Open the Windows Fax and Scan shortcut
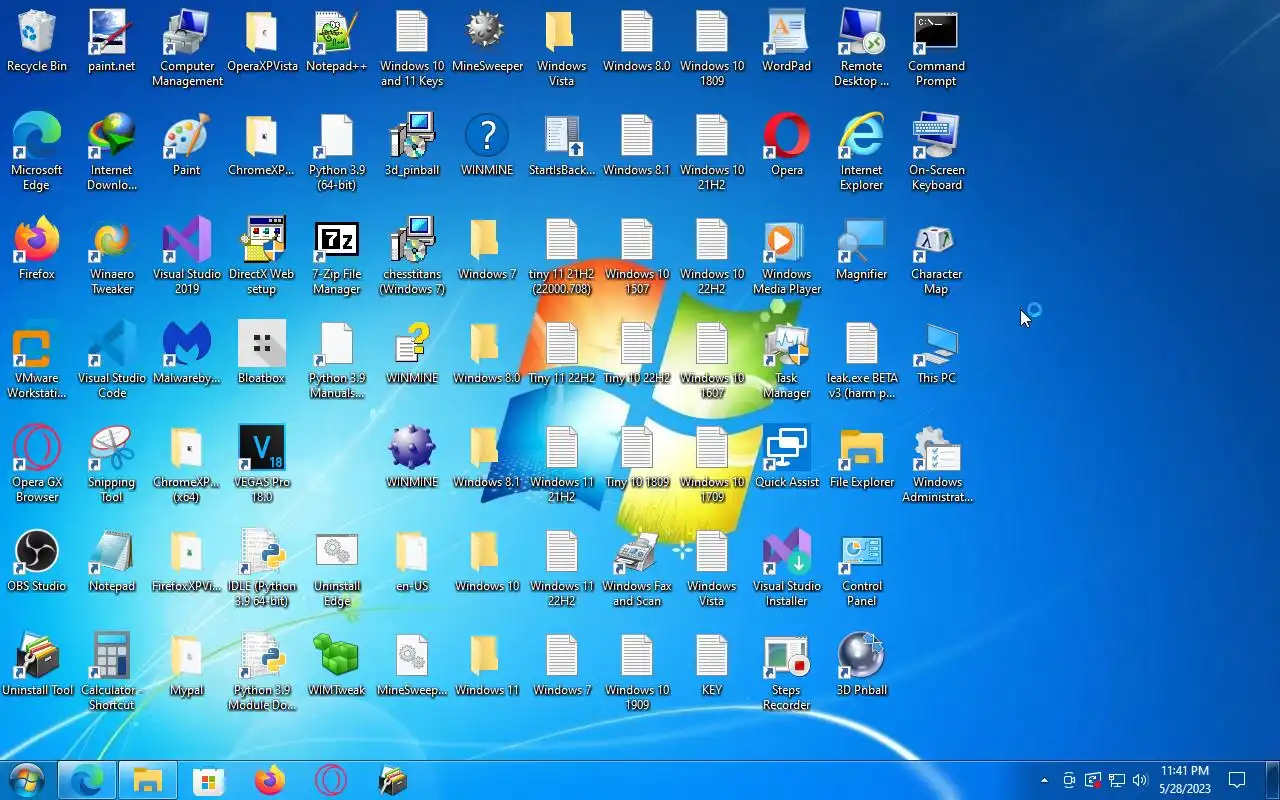1280x800 pixels. pyautogui.click(x=637, y=569)
